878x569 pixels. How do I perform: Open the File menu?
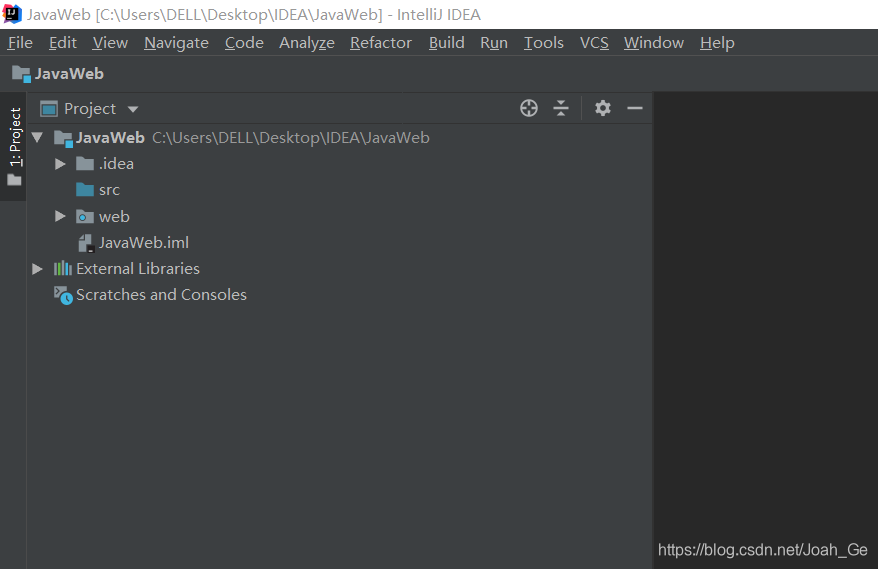tap(20, 43)
